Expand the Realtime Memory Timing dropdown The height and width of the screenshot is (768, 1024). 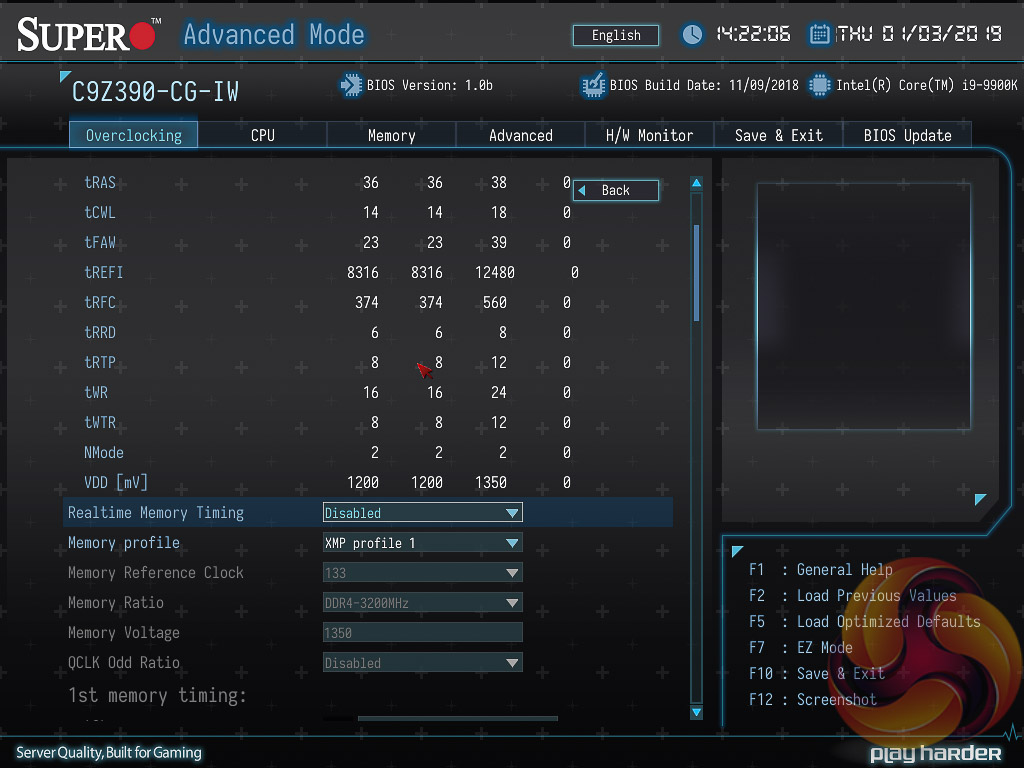[x=423, y=513]
